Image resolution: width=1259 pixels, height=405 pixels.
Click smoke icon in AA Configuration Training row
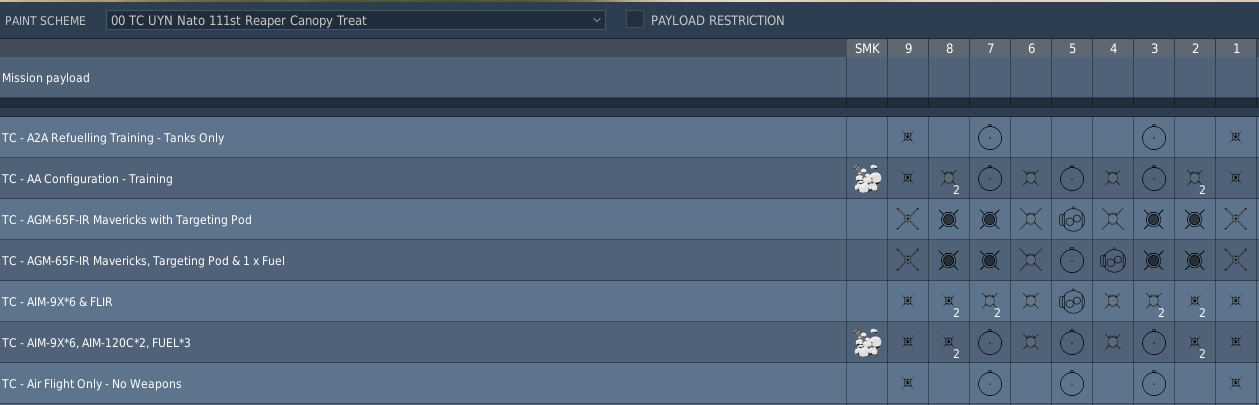[867, 179]
